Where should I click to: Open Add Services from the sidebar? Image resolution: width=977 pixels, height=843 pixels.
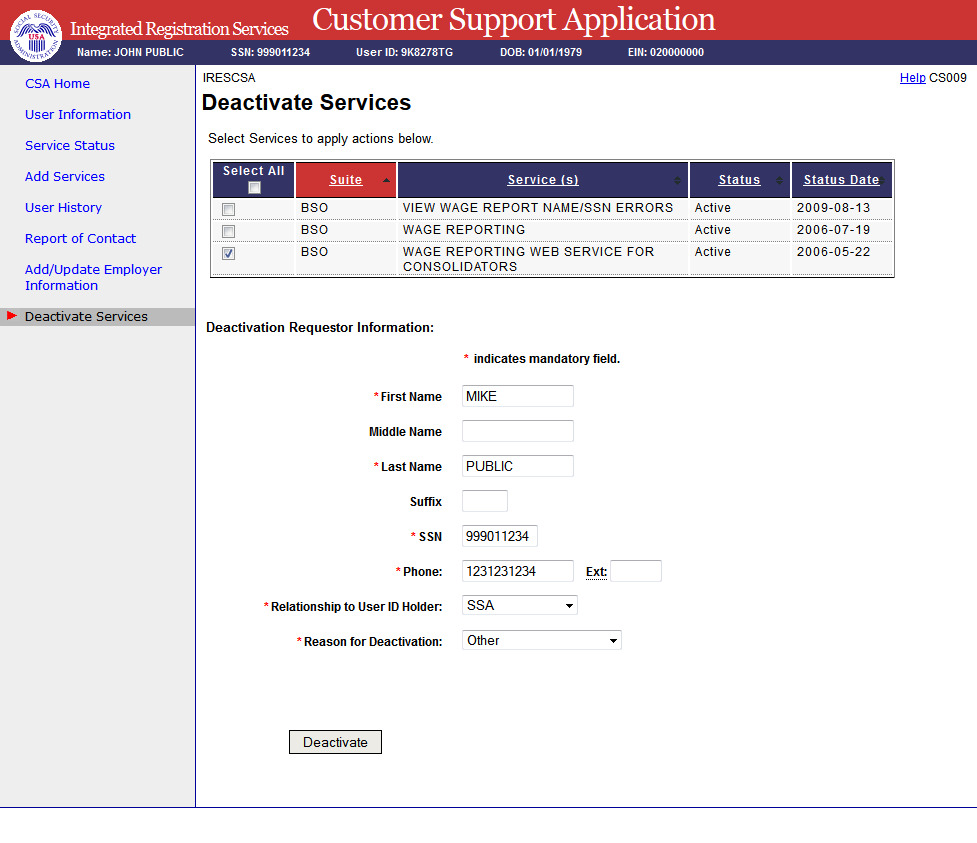pos(65,177)
